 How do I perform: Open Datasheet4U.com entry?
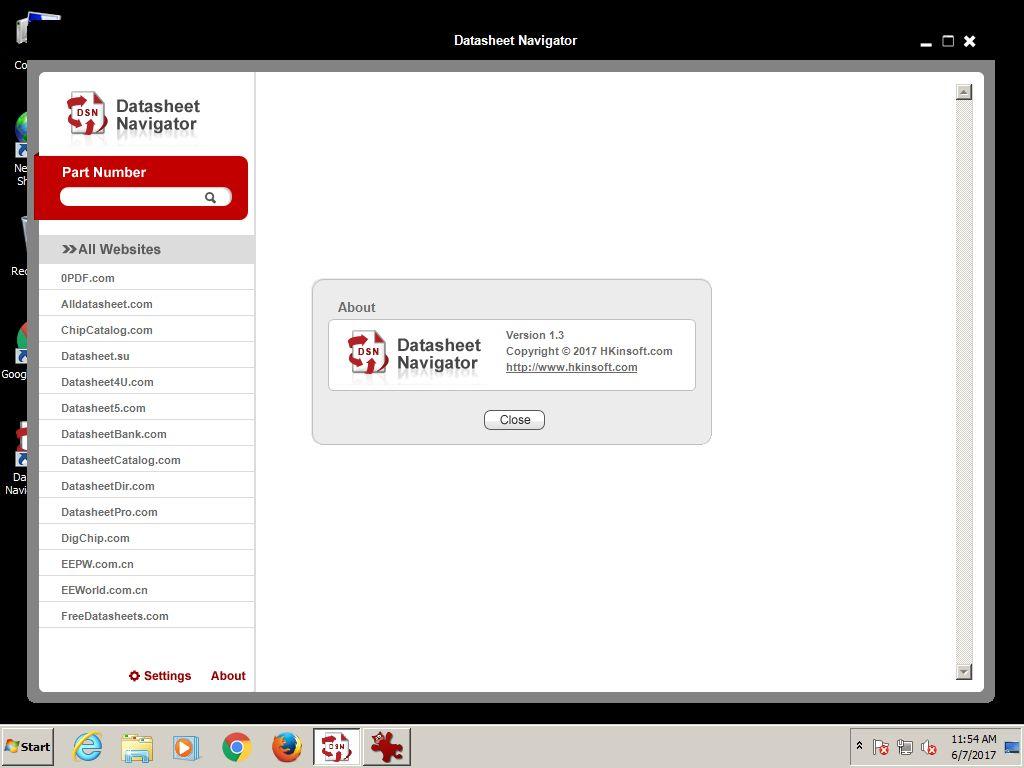(147, 382)
